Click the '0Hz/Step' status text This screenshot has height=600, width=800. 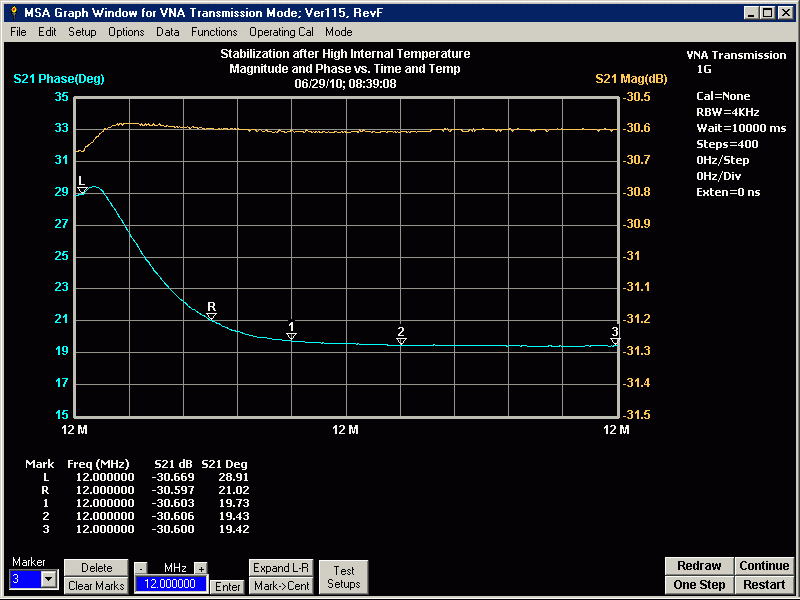click(x=722, y=160)
